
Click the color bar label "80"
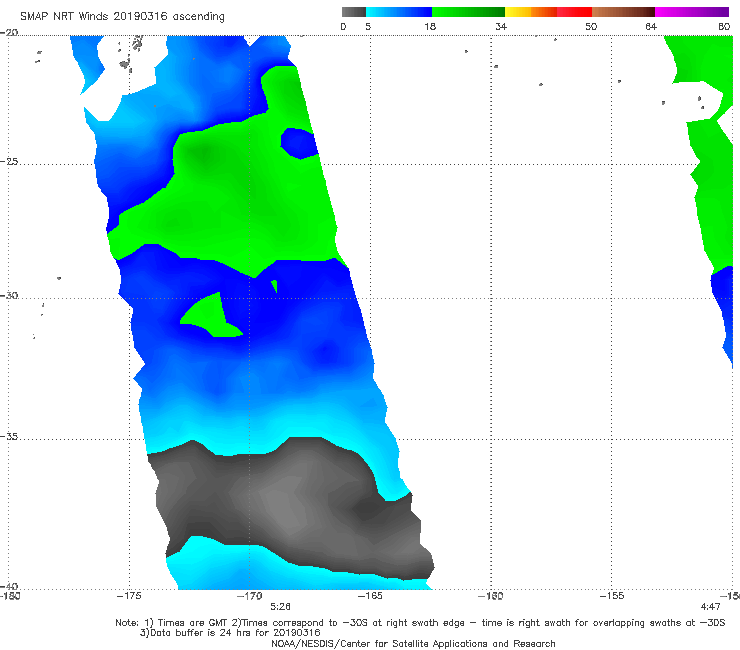[724, 26]
